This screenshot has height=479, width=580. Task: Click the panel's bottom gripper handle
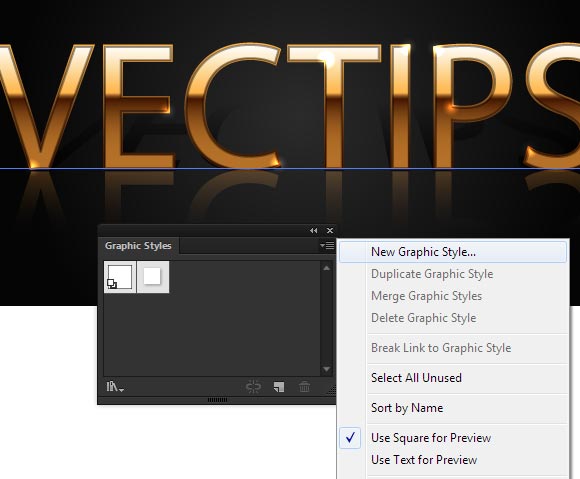tap(218, 400)
